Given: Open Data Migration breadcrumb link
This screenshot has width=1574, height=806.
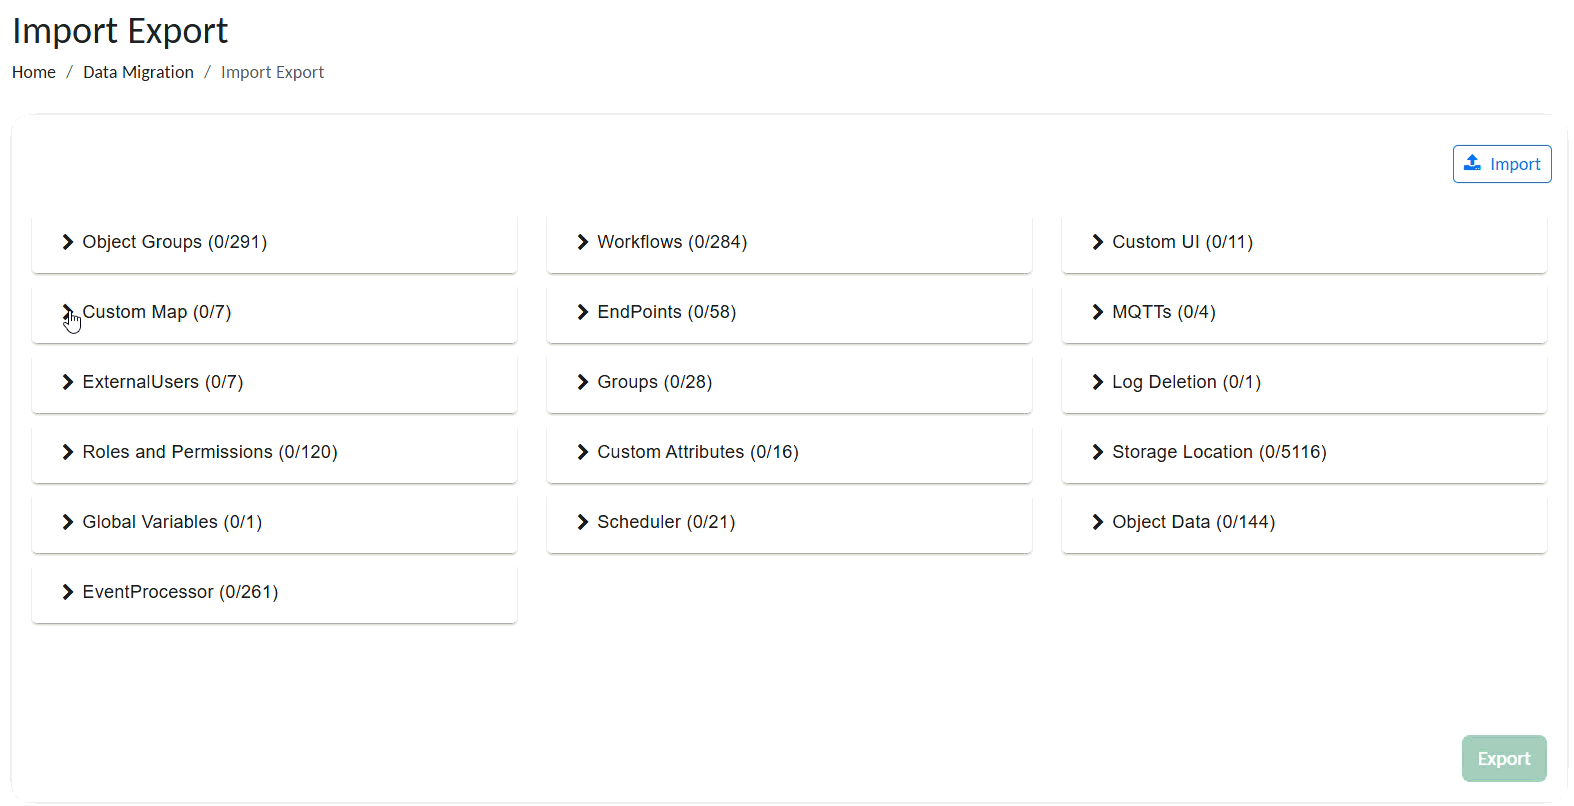Looking at the screenshot, I should (138, 72).
